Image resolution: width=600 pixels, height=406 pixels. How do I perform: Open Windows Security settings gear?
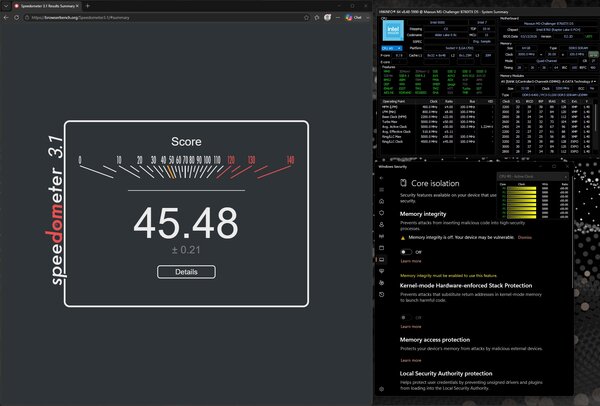(x=382, y=389)
